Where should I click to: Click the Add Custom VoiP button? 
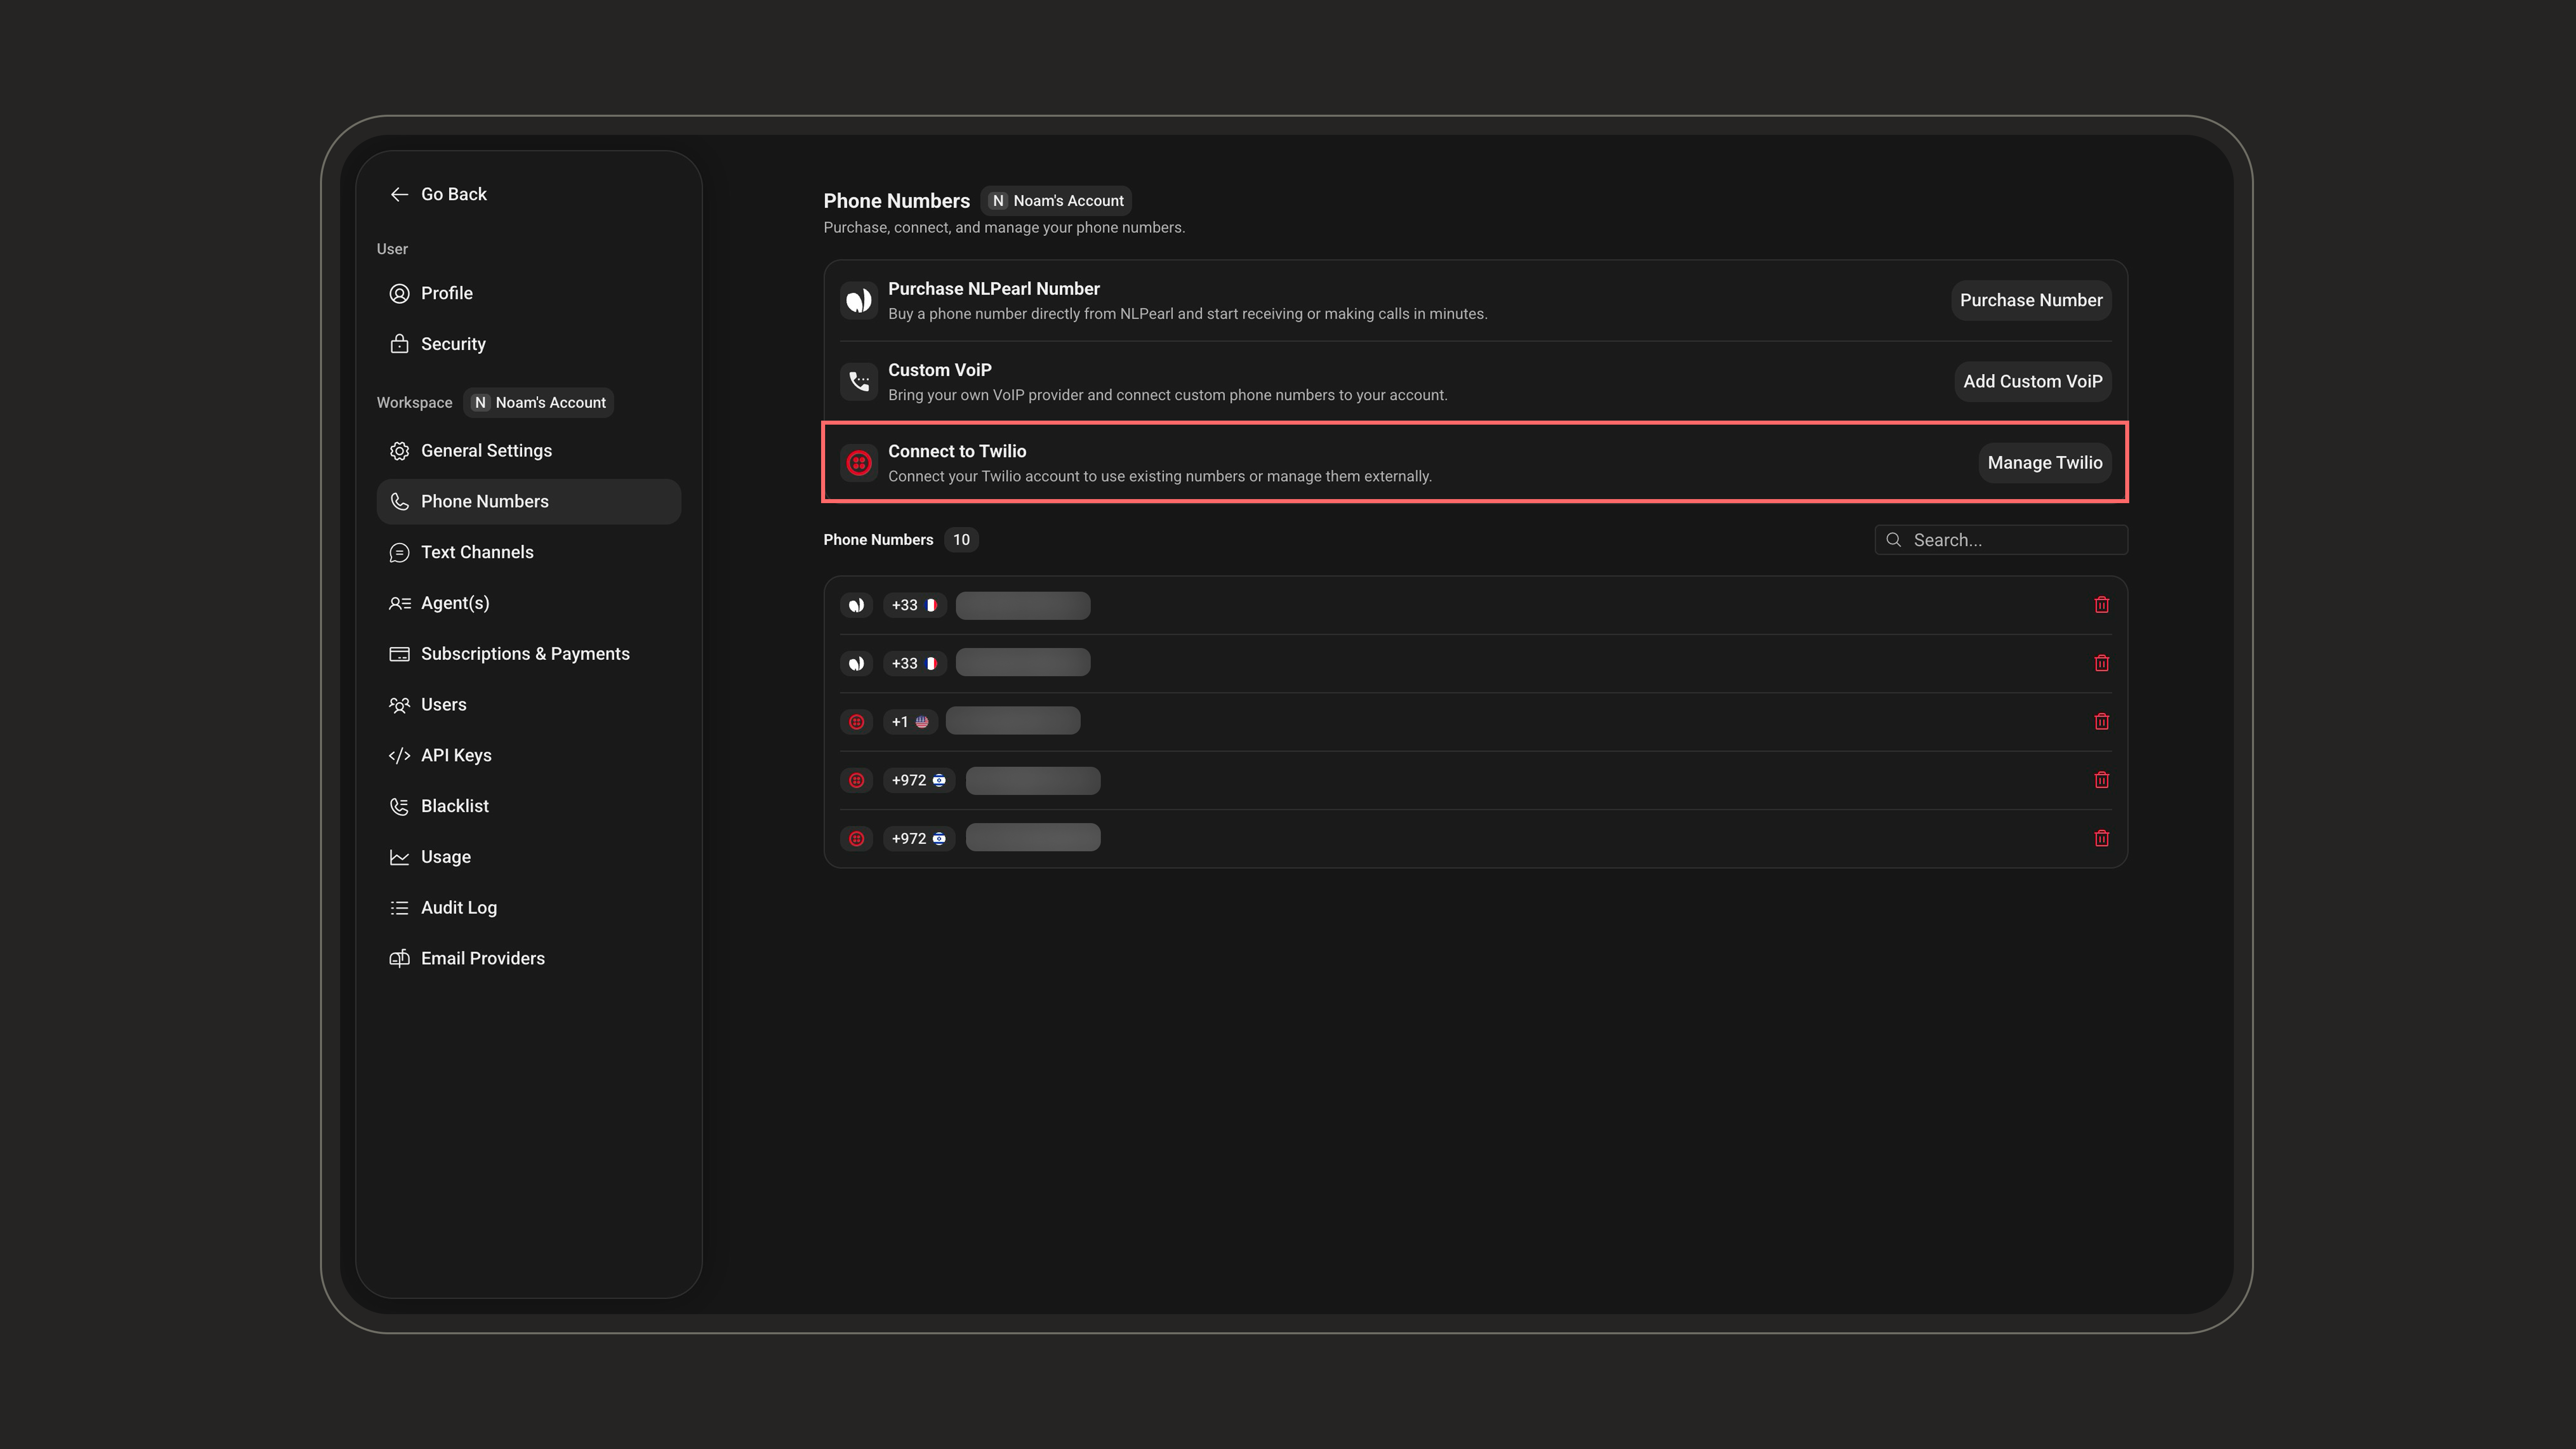(x=2032, y=381)
